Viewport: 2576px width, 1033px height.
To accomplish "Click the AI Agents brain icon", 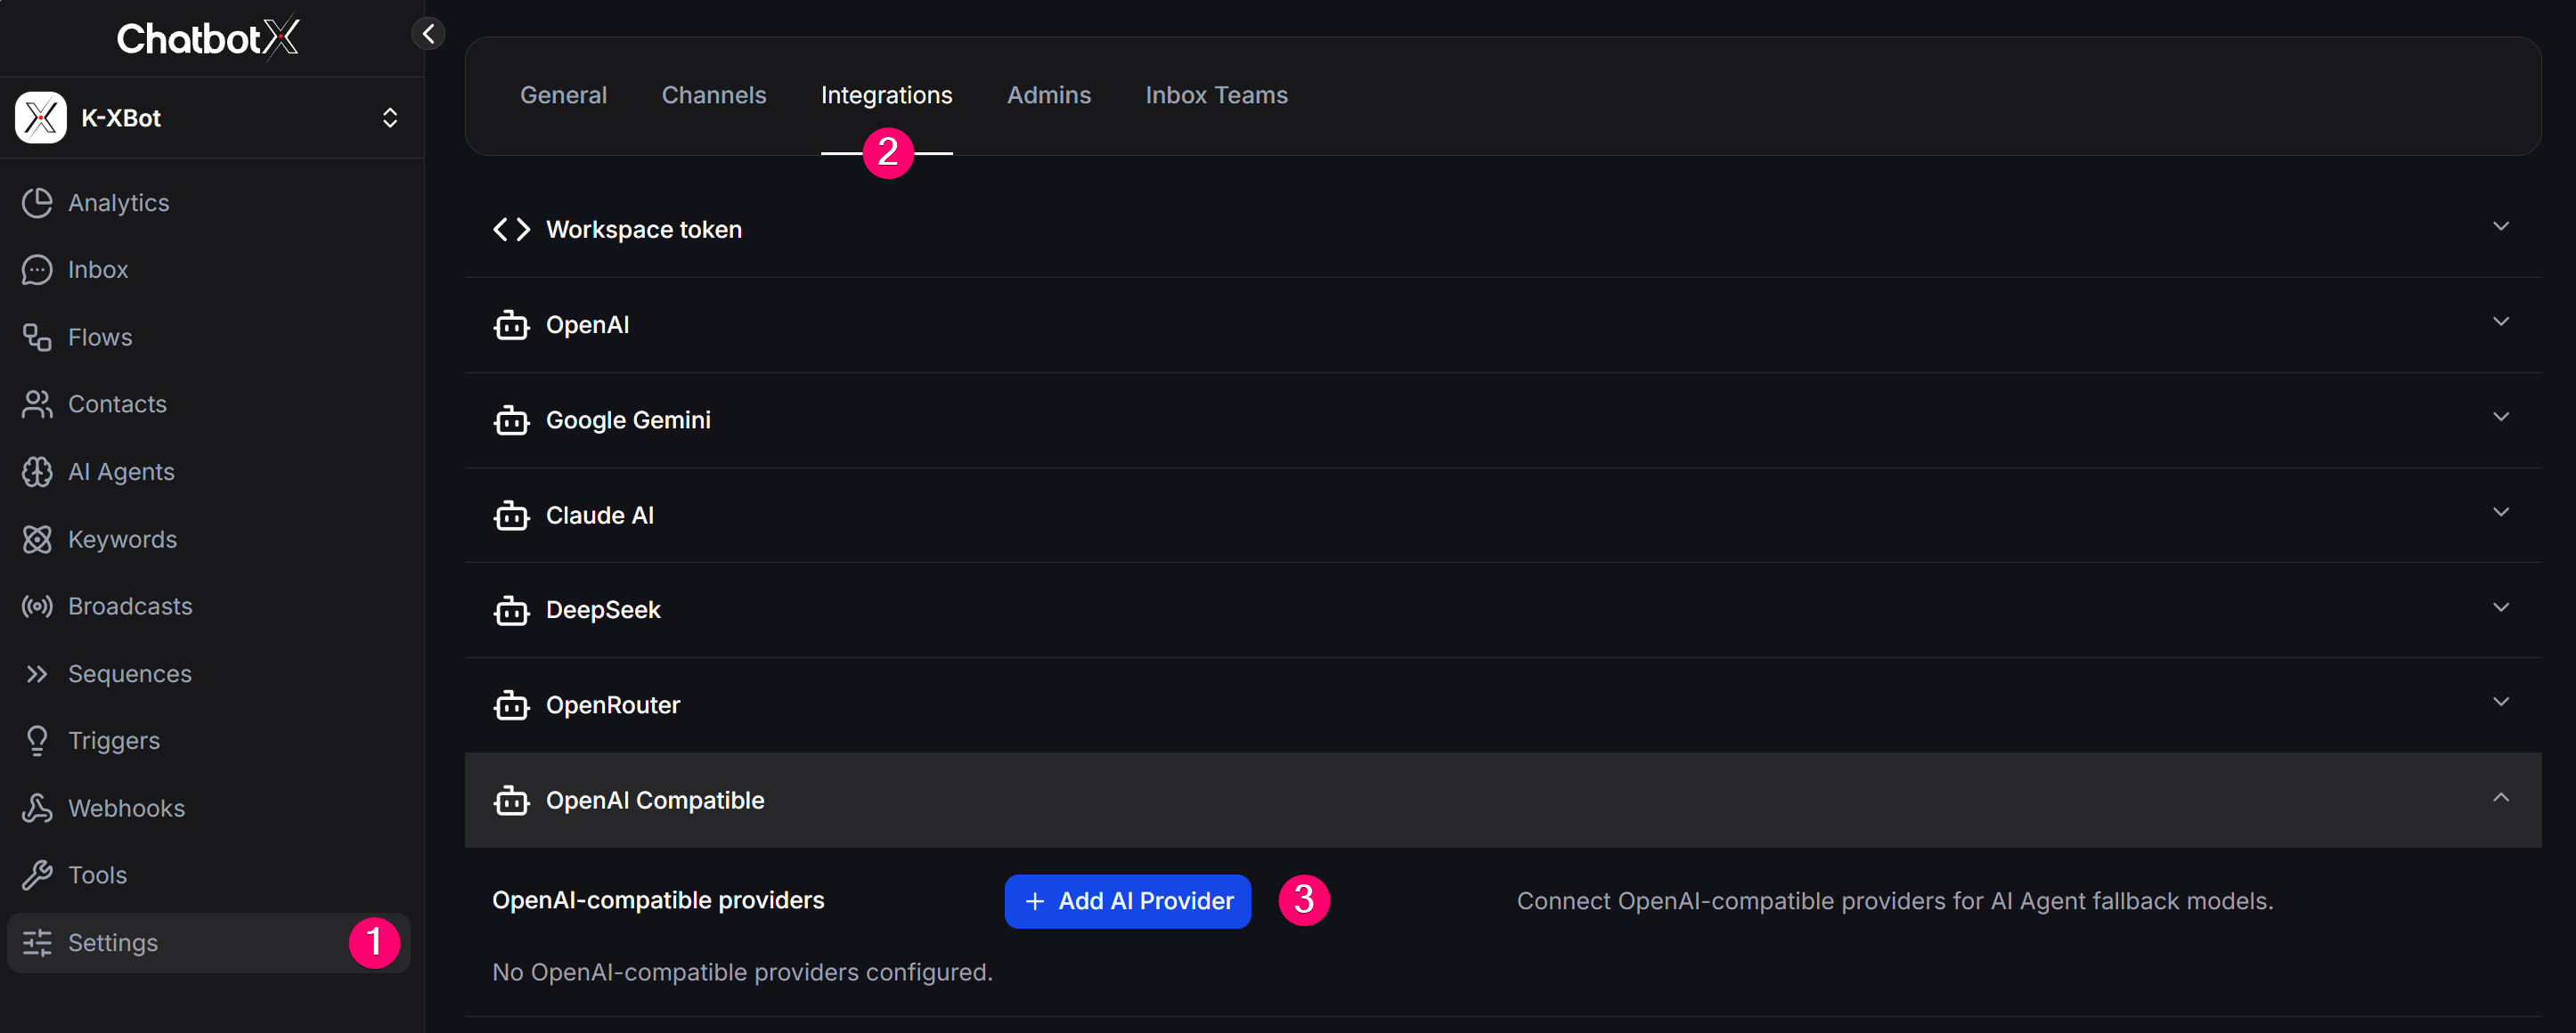I will [x=37, y=472].
